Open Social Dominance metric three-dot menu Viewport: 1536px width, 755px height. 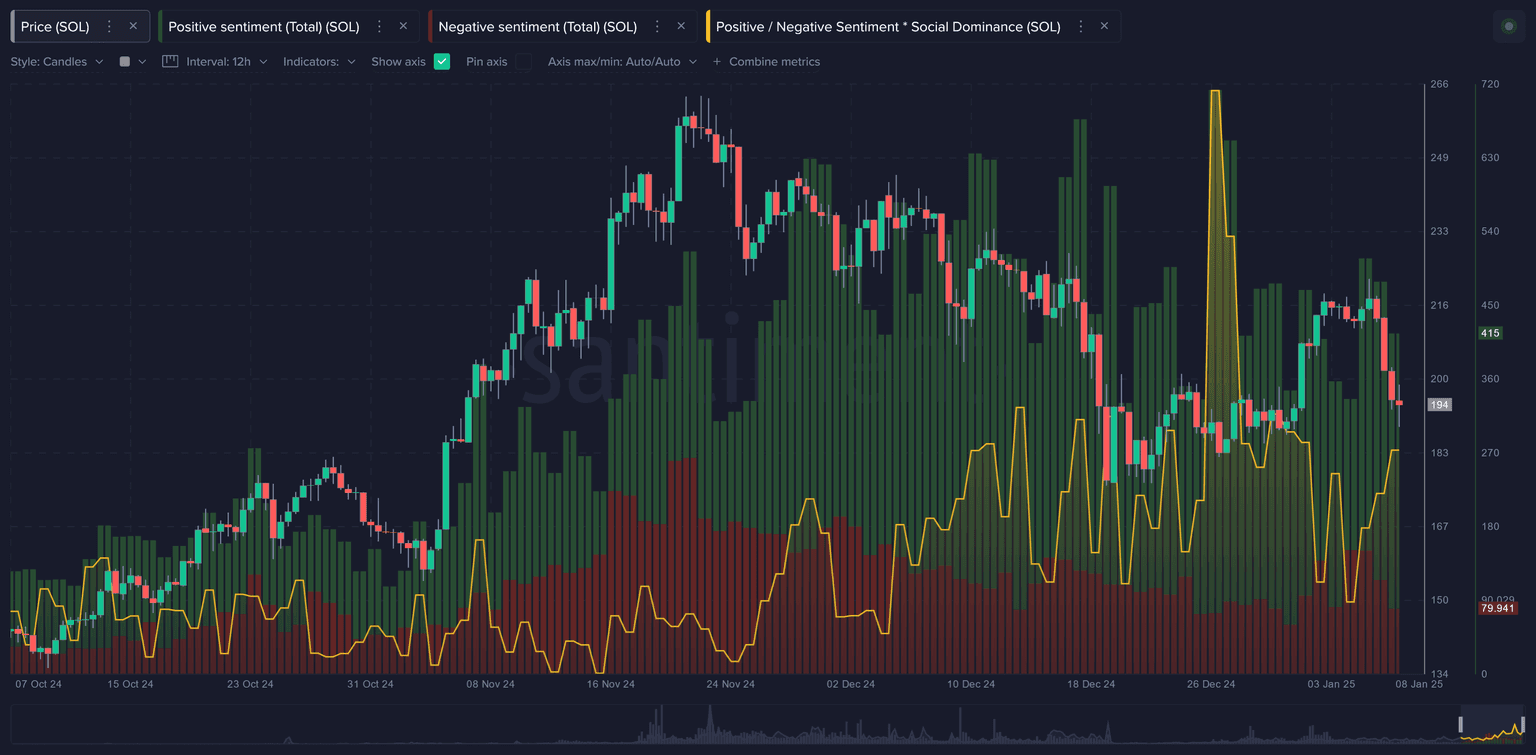(x=1081, y=27)
